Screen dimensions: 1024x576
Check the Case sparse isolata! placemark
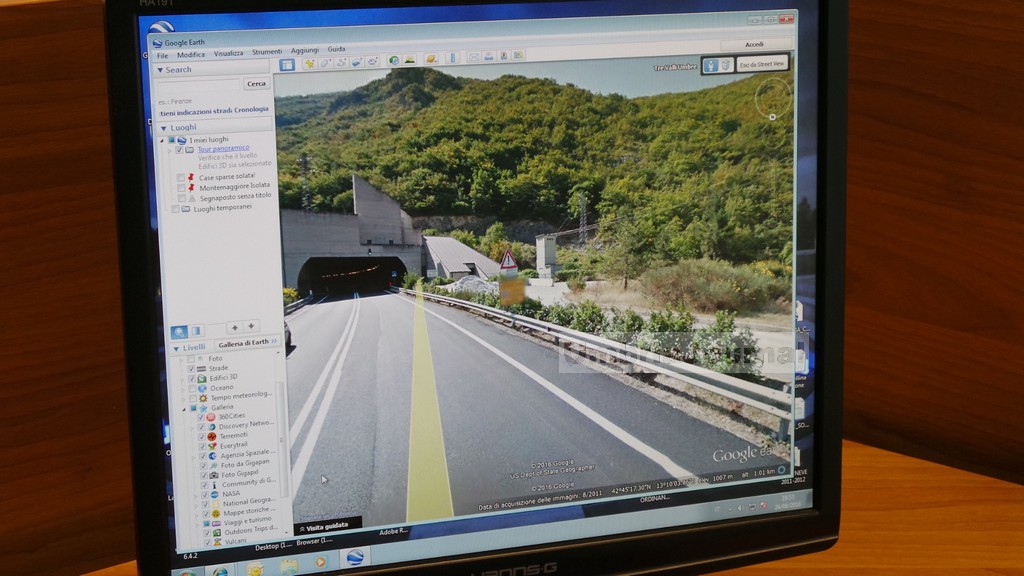pyautogui.click(x=180, y=177)
